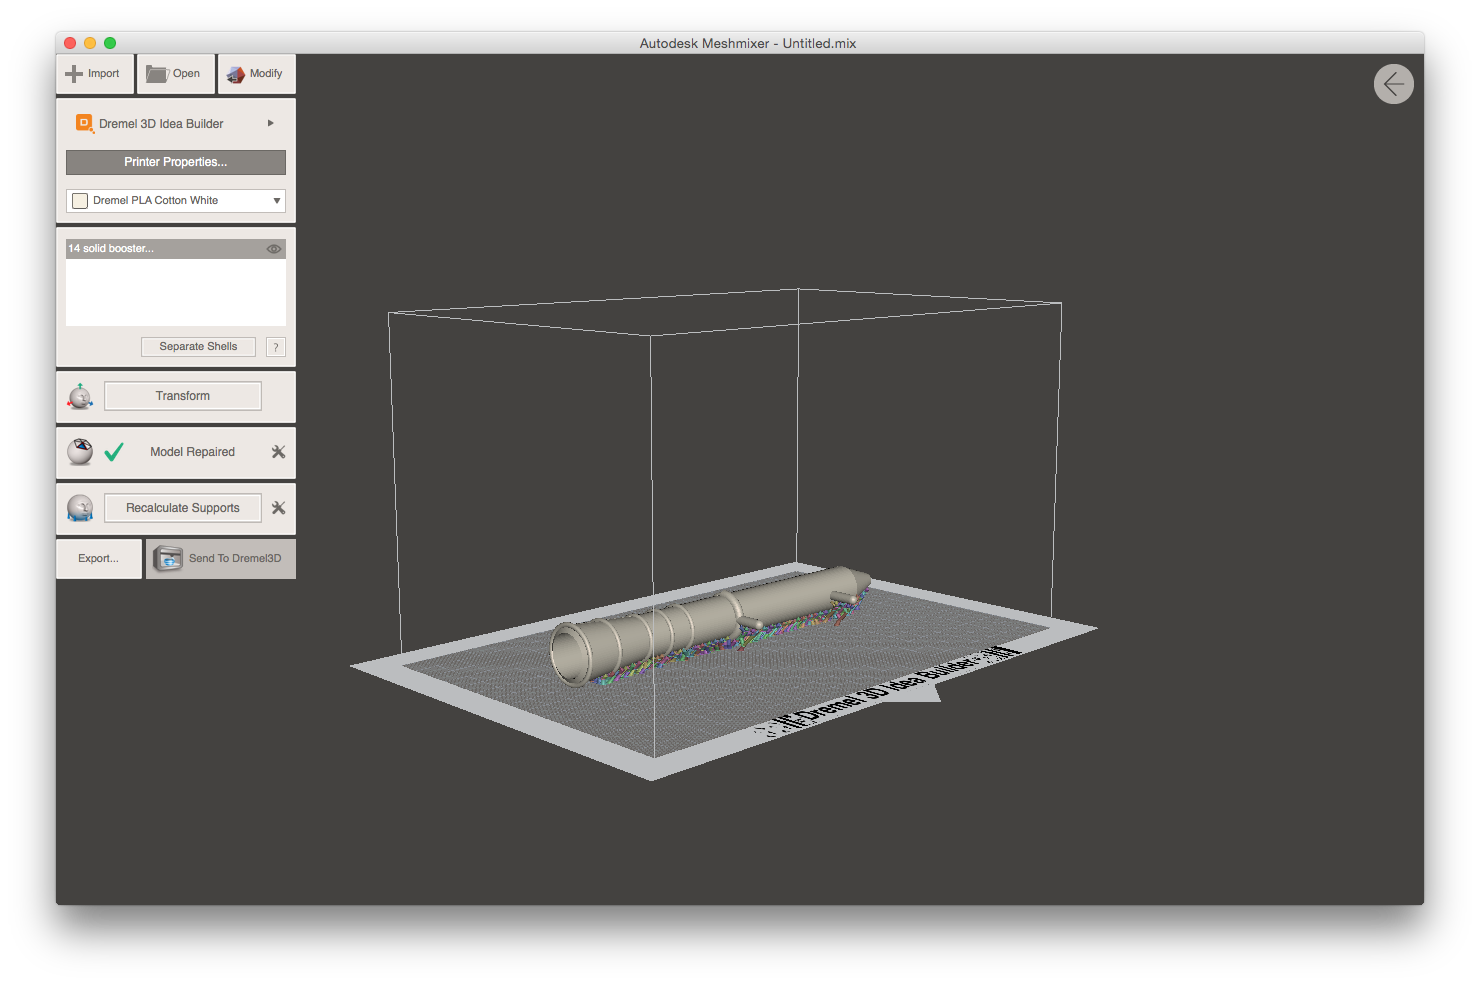Click the Open folder button
This screenshot has width=1480, height=985.
pyautogui.click(x=176, y=74)
